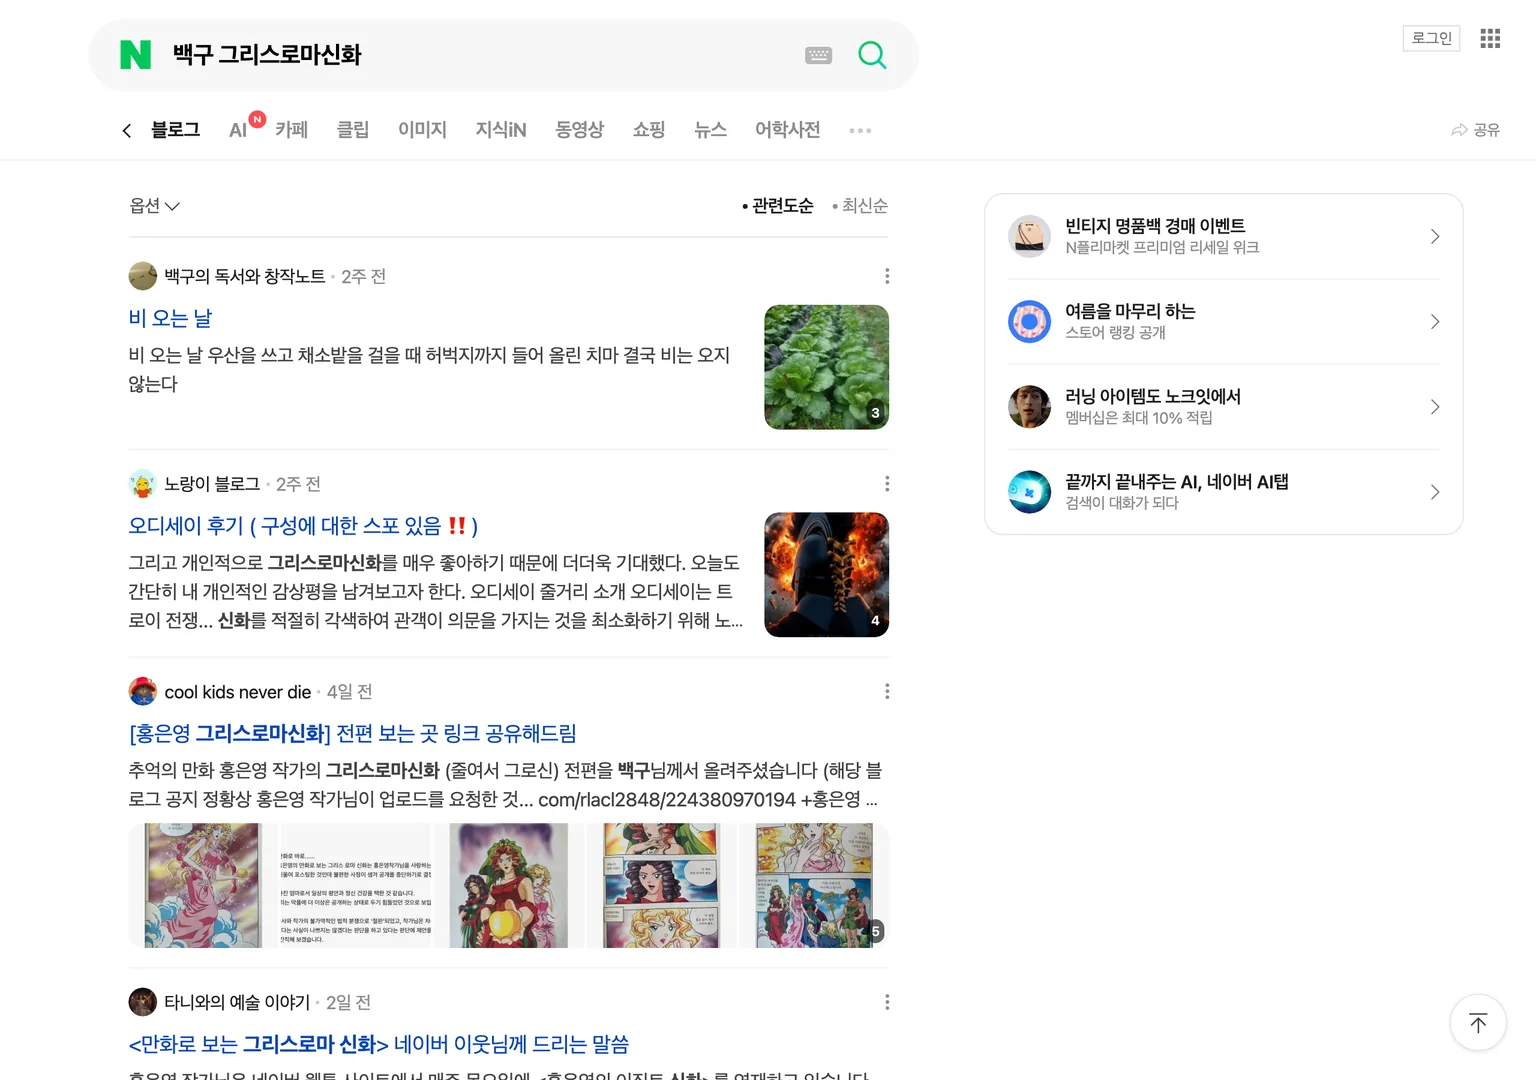Switch to the 블로그 tab

click(x=175, y=130)
